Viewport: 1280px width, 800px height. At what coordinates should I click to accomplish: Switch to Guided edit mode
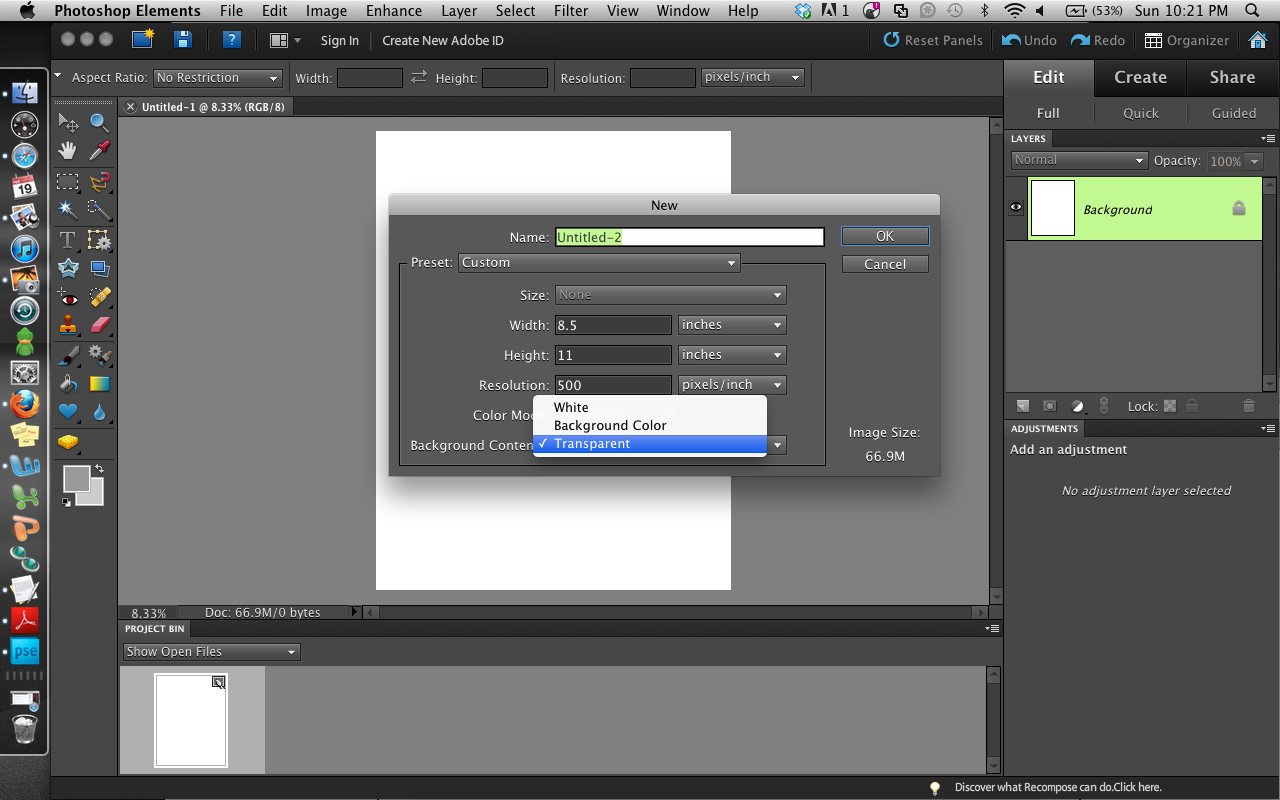(x=1234, y=113)
